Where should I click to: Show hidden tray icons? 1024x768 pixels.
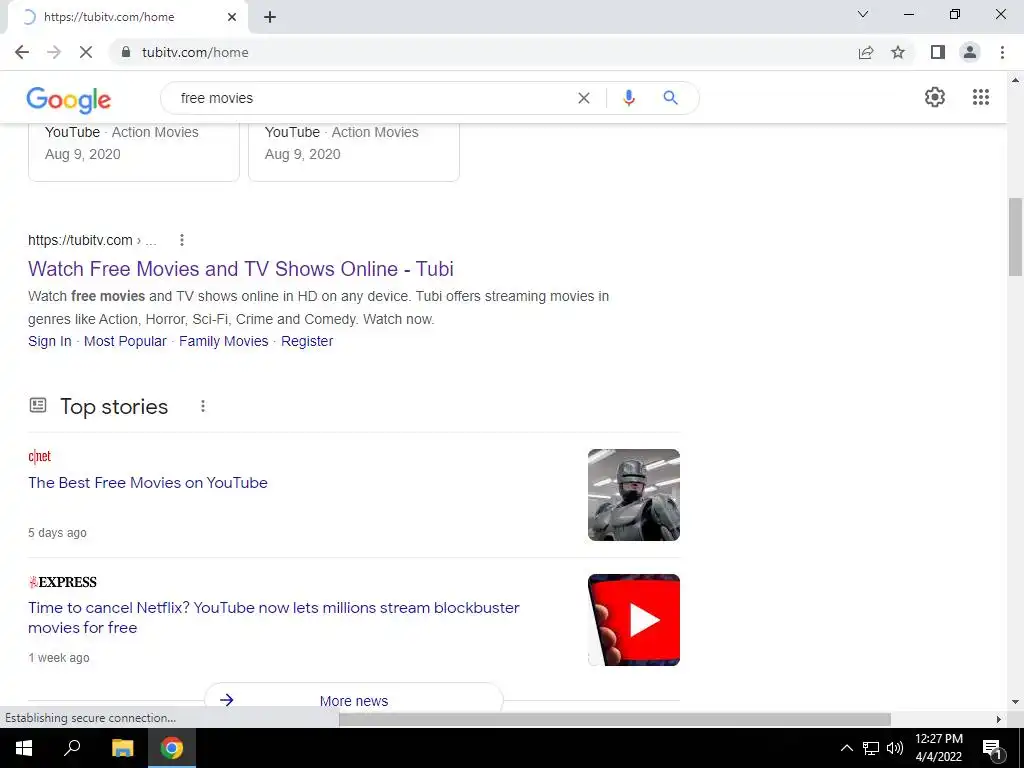846,748
